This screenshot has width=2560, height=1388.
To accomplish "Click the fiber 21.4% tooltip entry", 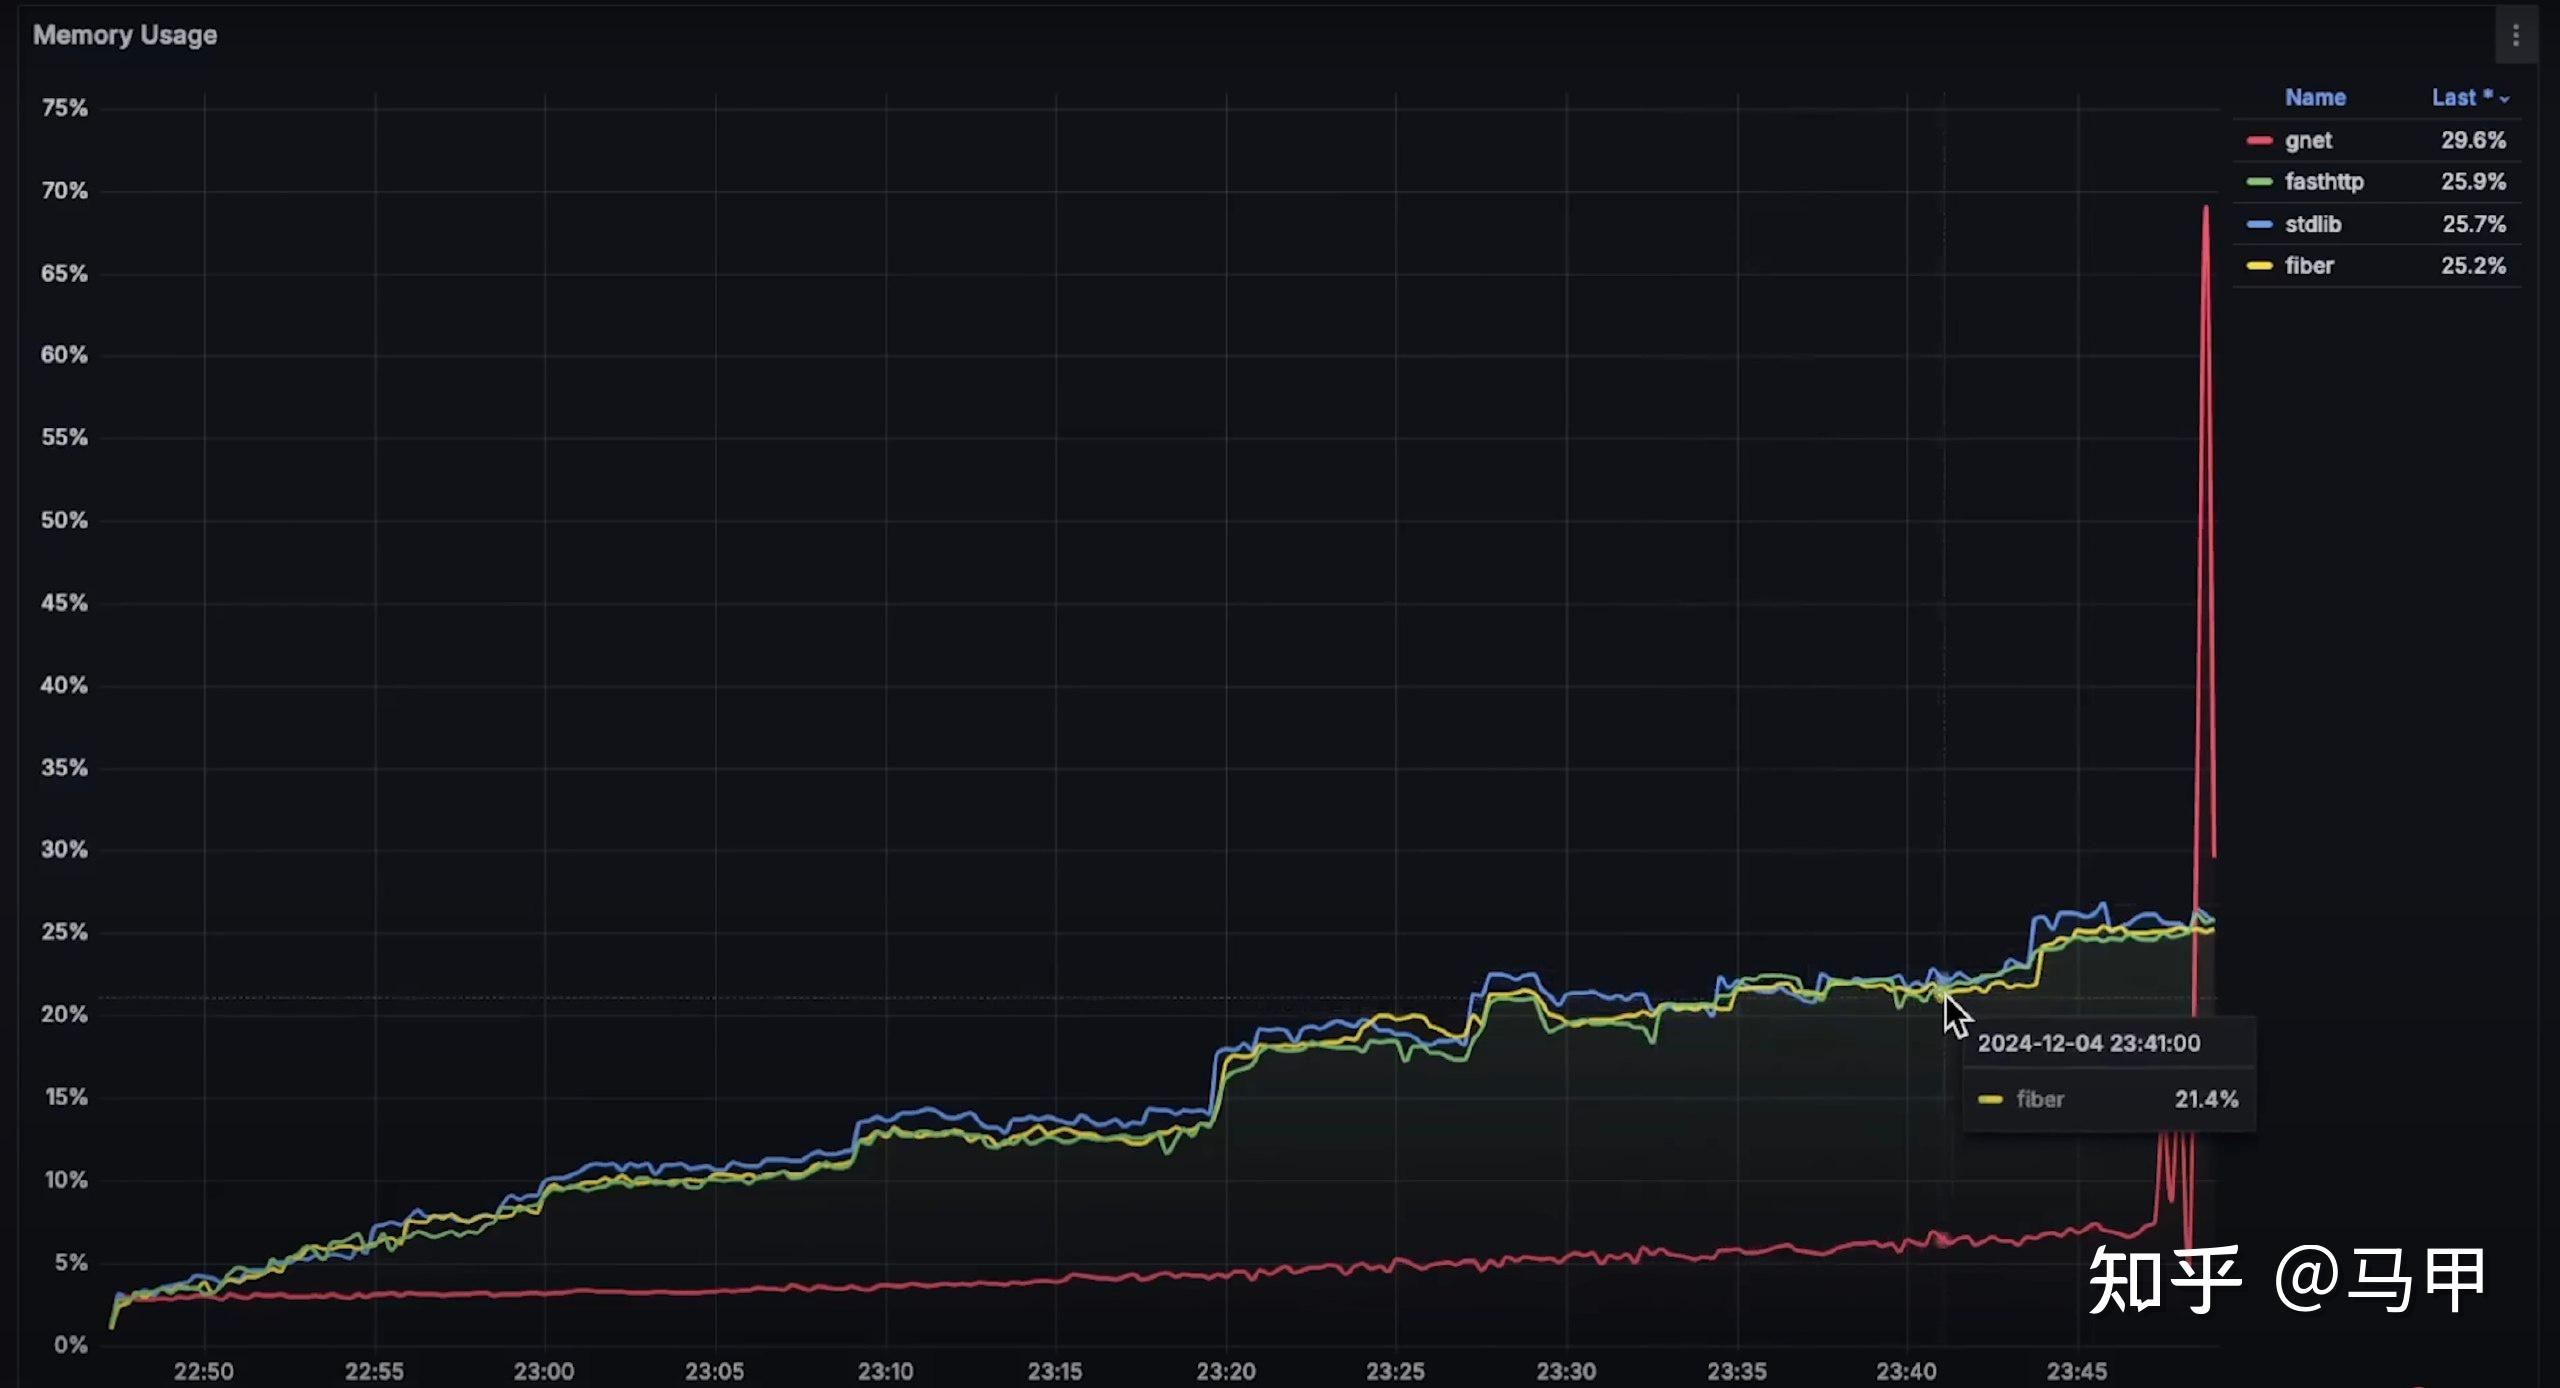I will [x=2107, y=1100].
